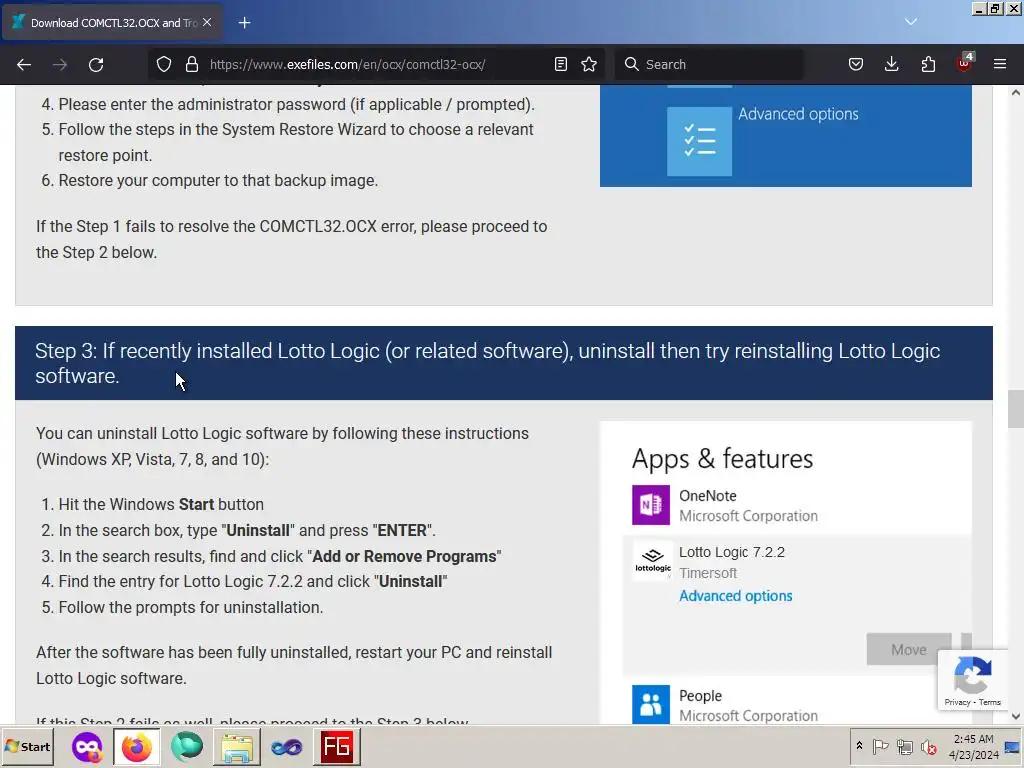Viewport: 1024px width, 768px height.
Task: Open the tracking protection shield icon
Action: click(x=164, y=64)
